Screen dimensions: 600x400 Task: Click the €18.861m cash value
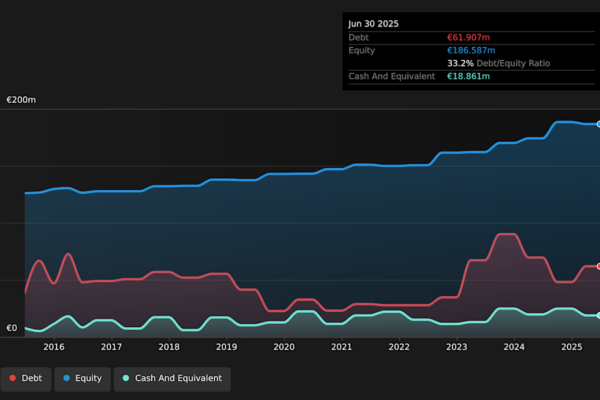[x=468, y=76]
